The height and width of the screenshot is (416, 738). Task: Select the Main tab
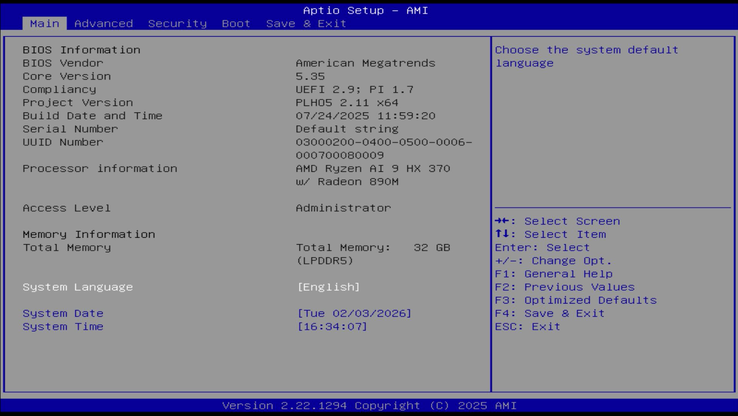point(44,23)
